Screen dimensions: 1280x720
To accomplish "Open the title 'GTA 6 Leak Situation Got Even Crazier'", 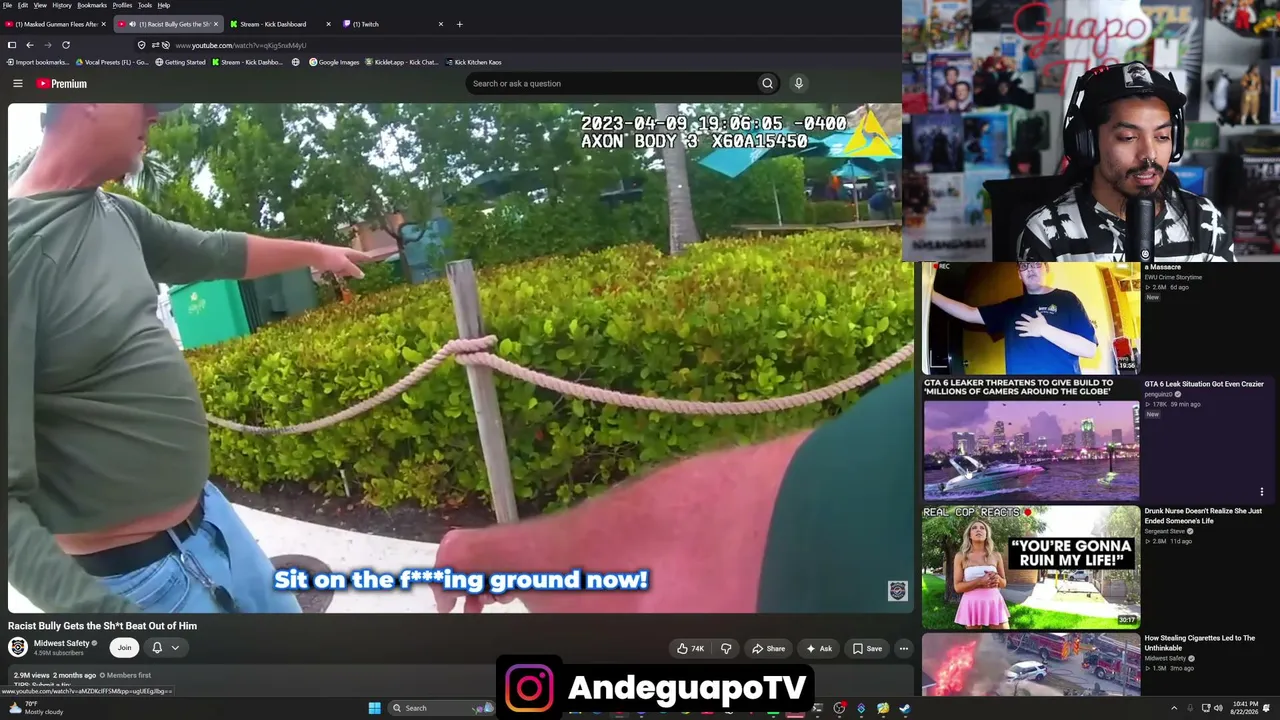I will pyautogui.click(x=1204, y=384).
